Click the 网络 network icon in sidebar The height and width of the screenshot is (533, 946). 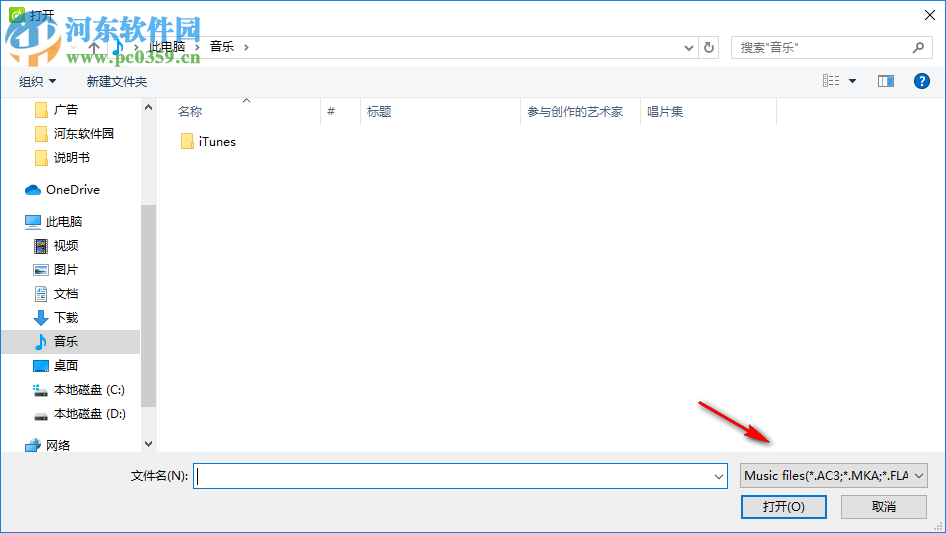pyautogui.click(x=33, y=445)
